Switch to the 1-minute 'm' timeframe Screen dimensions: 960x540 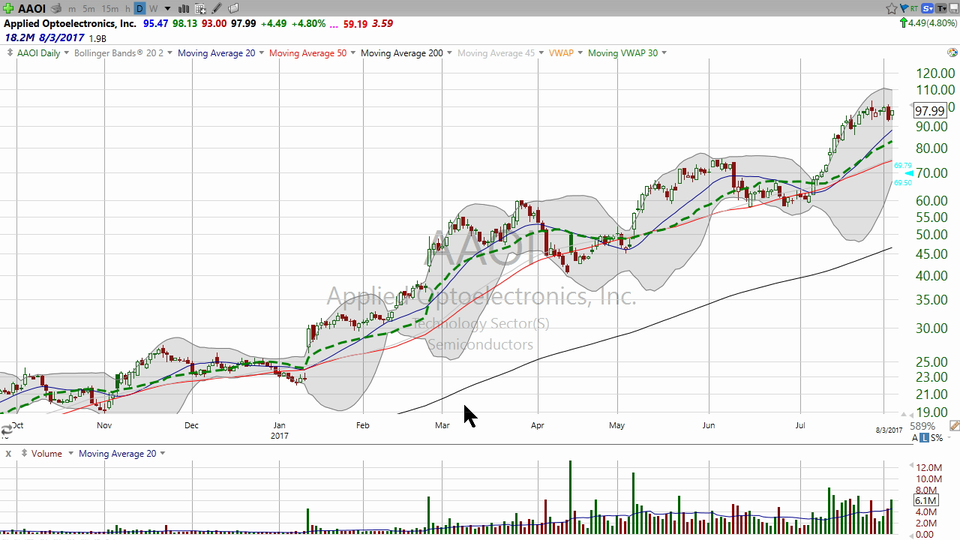click(x=72, y=9)
